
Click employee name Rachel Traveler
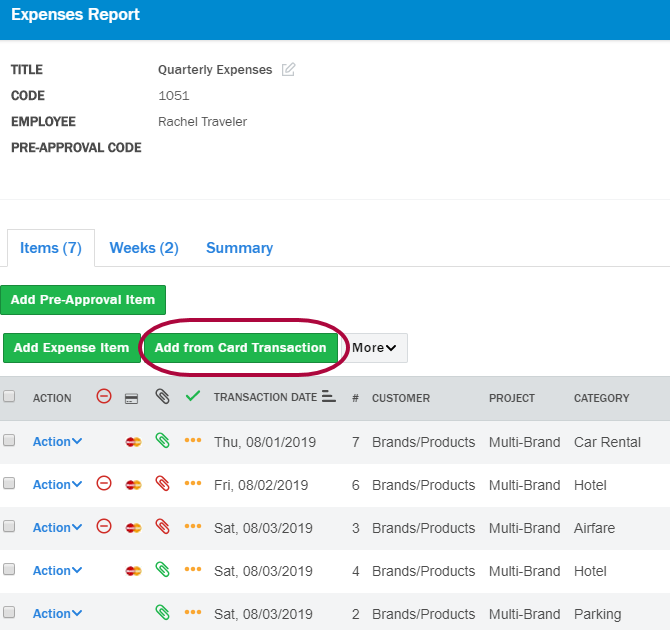[x=203, y=122]
